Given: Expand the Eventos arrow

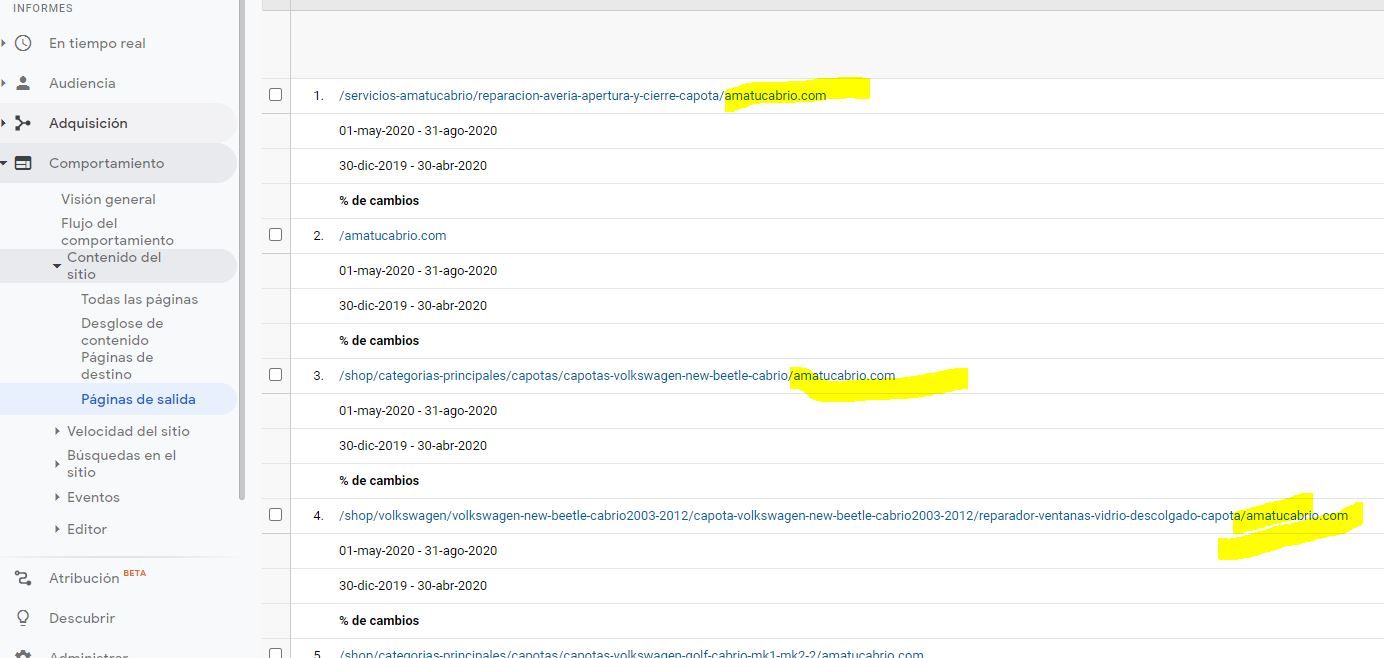Looking at the screenshot, I should [x=57, y=497].
